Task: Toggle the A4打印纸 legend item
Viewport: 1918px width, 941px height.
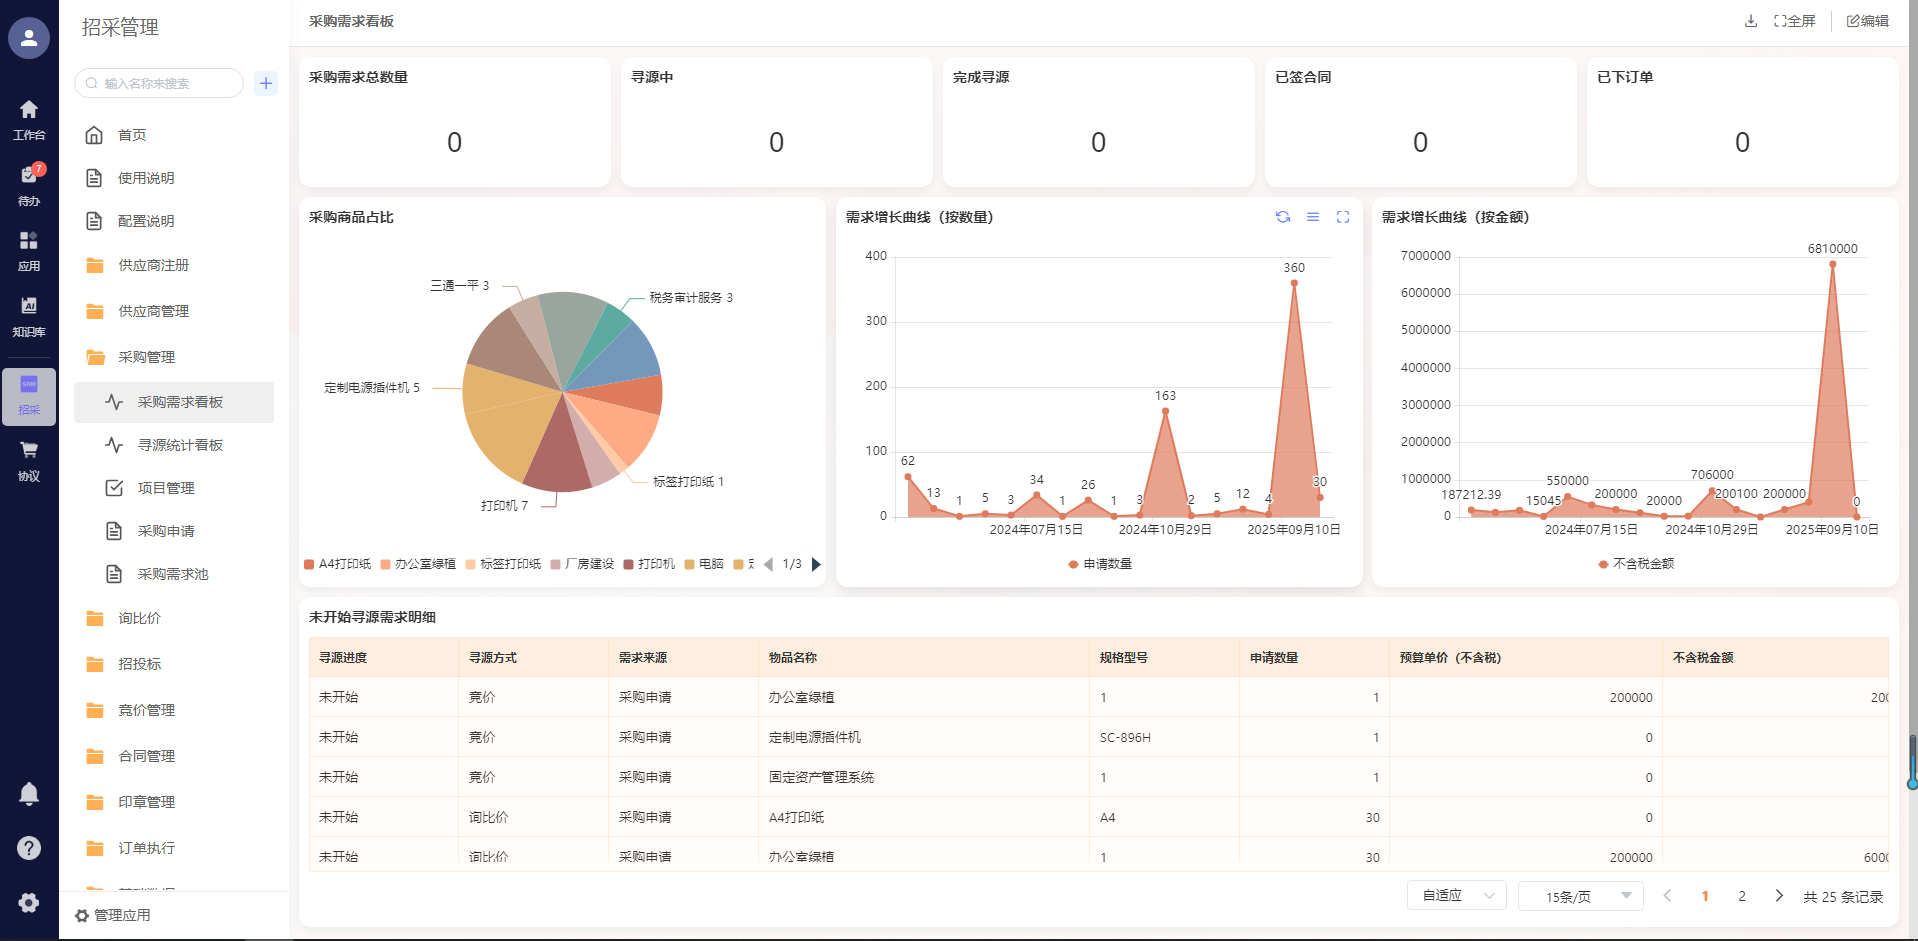Action: pos(338,564)
